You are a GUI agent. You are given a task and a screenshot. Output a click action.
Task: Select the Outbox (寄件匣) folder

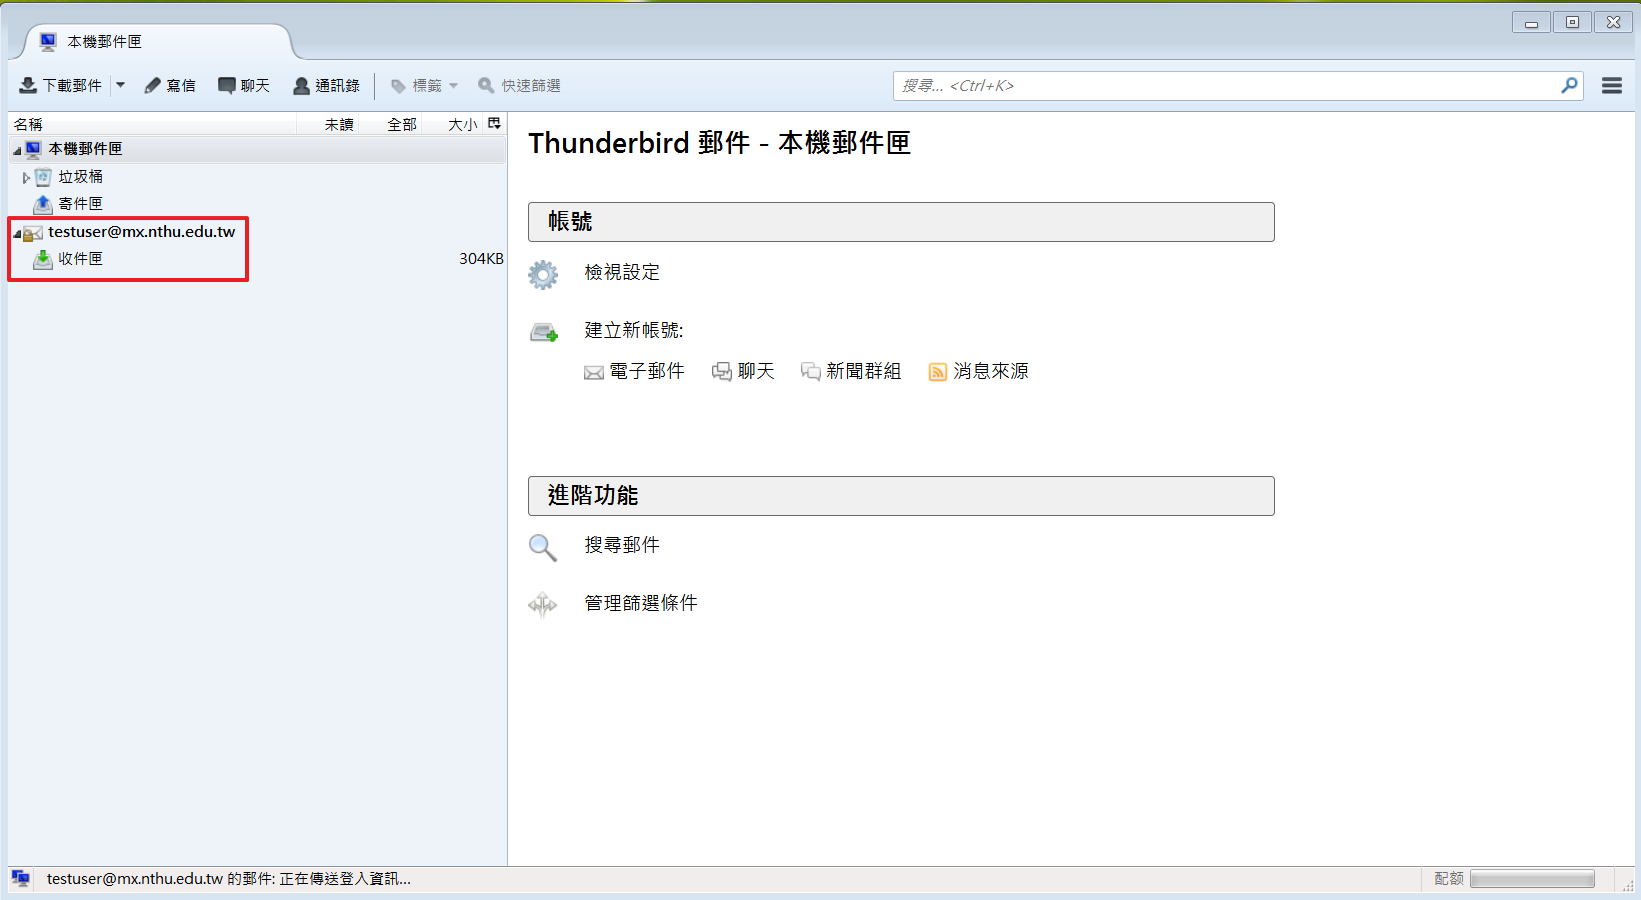pyautogui.click(x=80, y=204)
